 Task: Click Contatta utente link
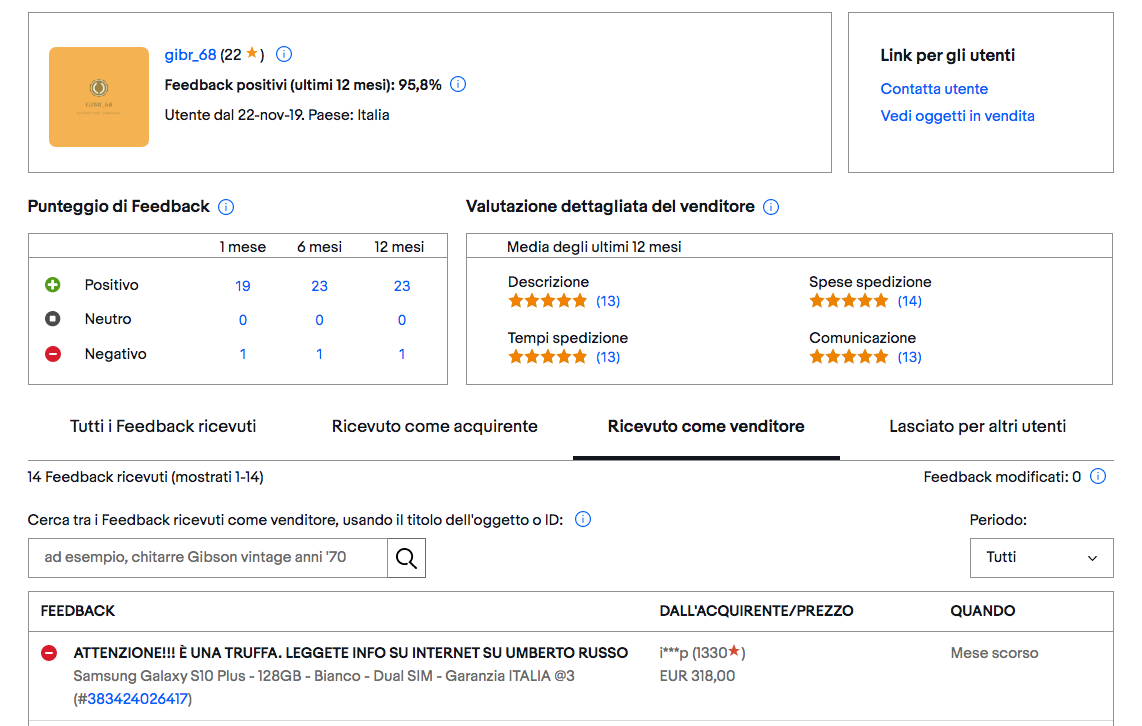coord(934,89)
